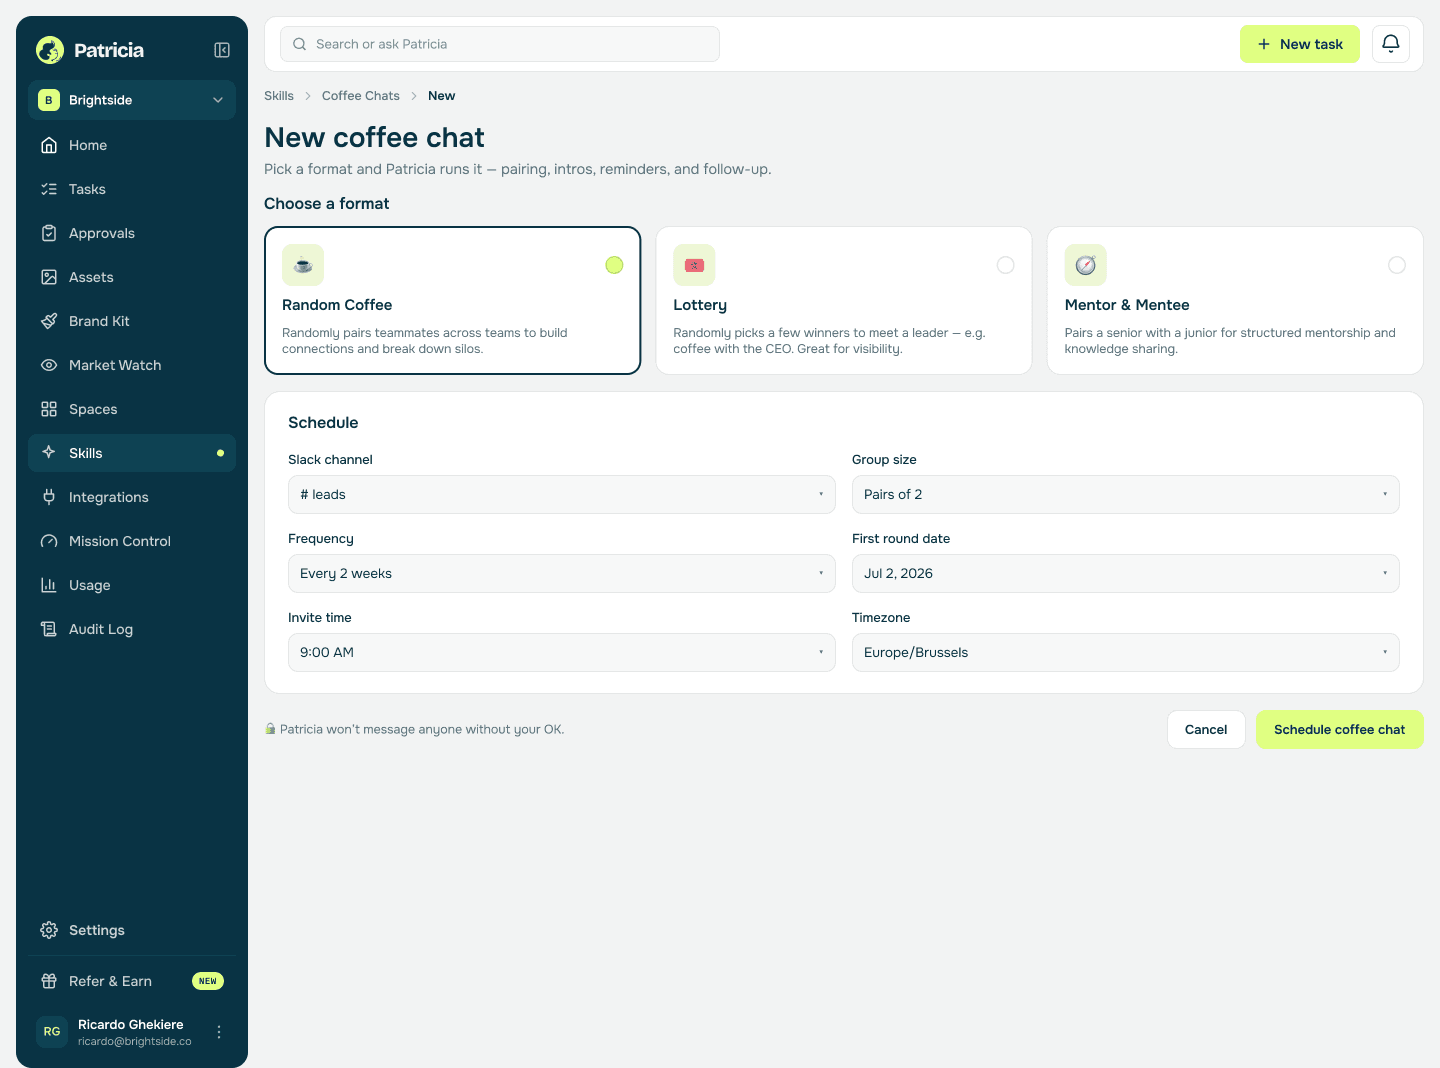1440x1068 pixels.
Task: Click the Assets image icon
Action: coord(49,277)
